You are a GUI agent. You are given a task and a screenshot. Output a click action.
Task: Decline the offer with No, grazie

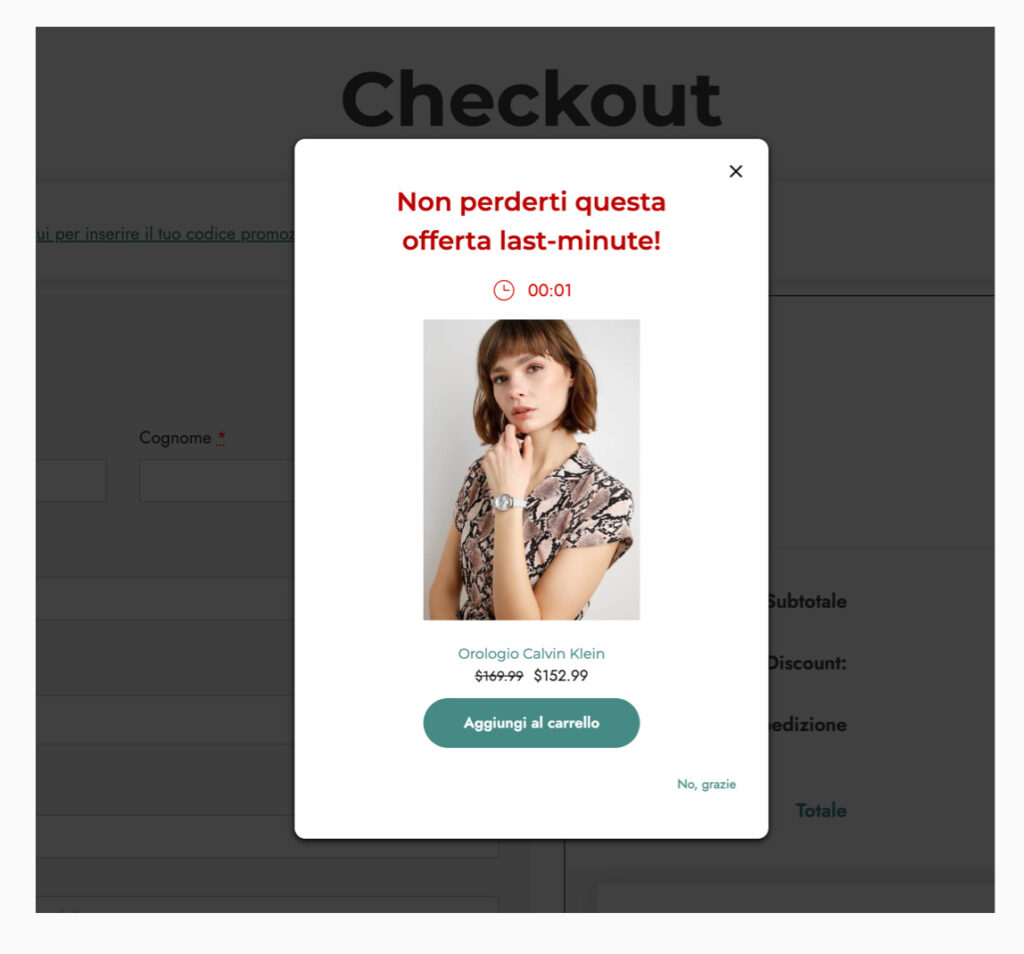pos(706,784)
